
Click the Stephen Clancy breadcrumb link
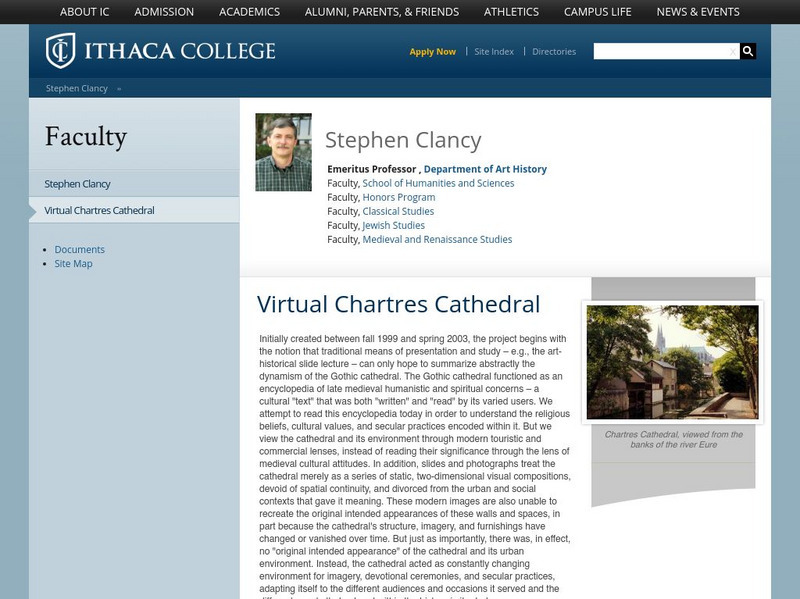point(76,88)
